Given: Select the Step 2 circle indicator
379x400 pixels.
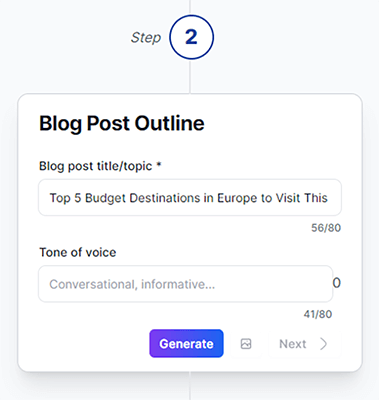Looking at the screenshot, I should coord(191,37).
